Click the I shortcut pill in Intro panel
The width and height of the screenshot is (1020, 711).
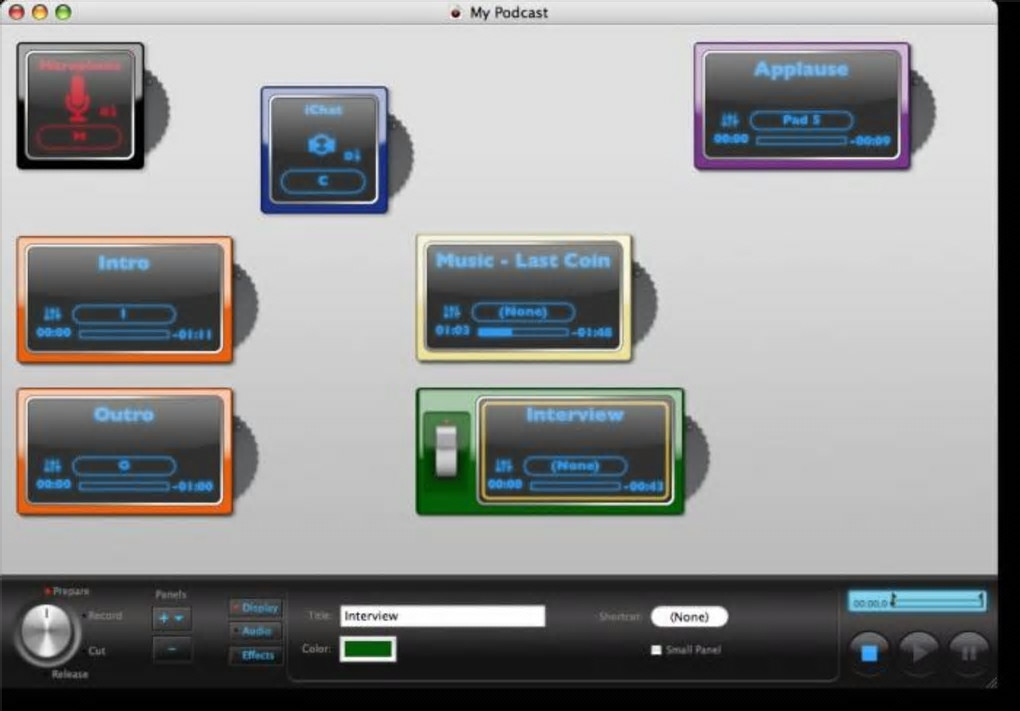coord(124,314)
